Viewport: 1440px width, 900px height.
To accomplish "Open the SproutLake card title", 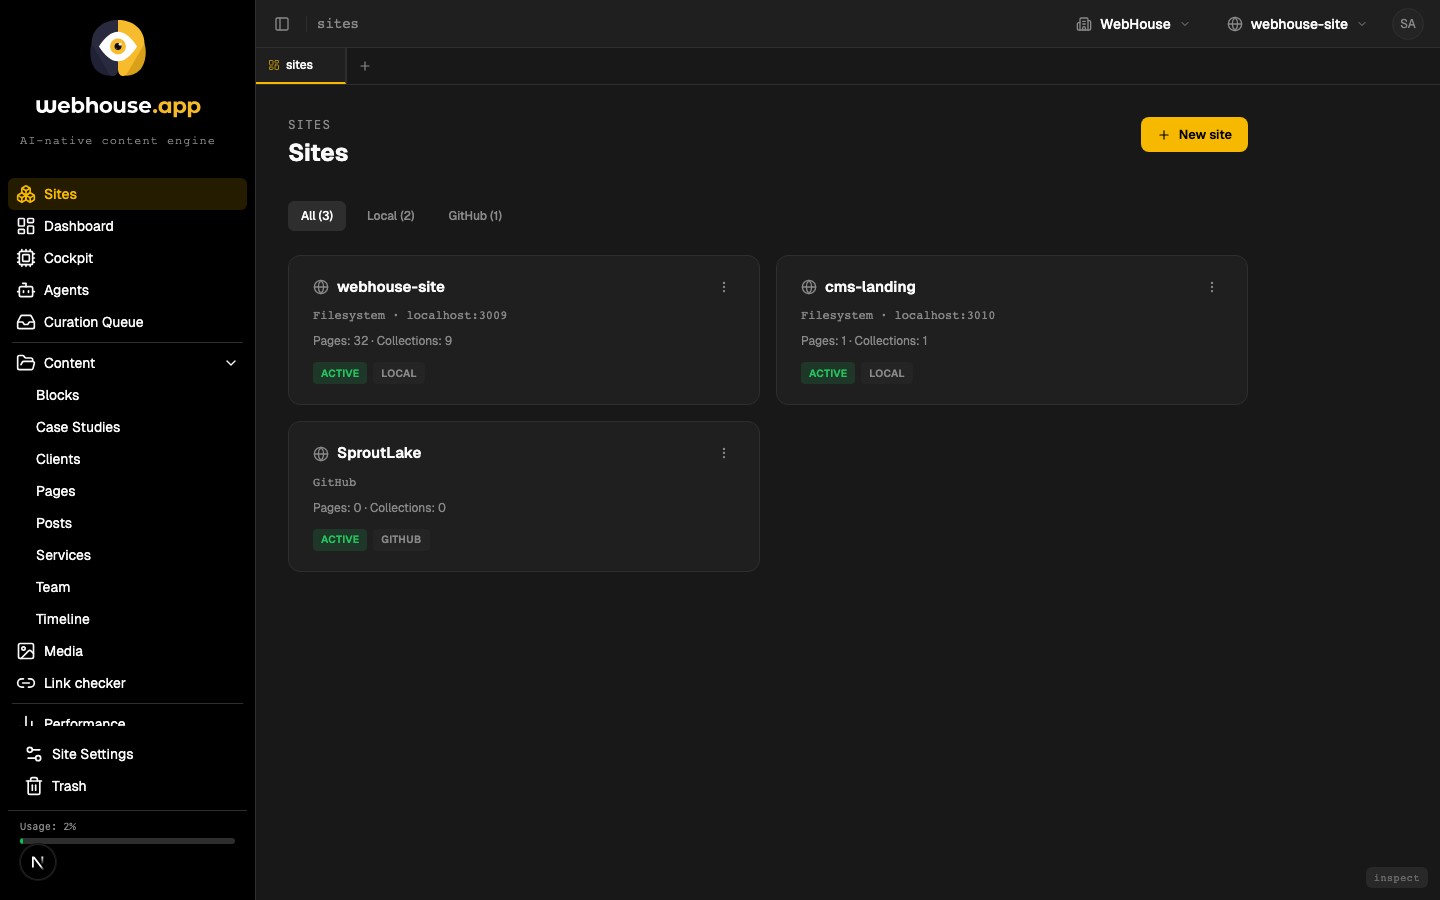I will pos(379,453).
